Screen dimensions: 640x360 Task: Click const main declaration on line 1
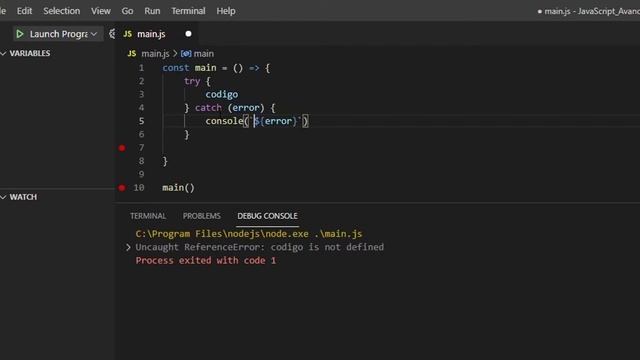[189, 68]
